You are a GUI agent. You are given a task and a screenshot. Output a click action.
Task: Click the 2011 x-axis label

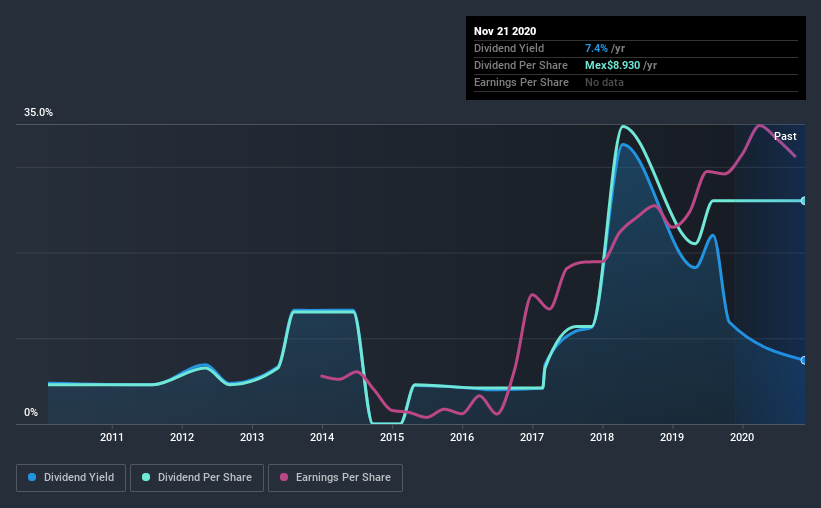coord(112,437)
